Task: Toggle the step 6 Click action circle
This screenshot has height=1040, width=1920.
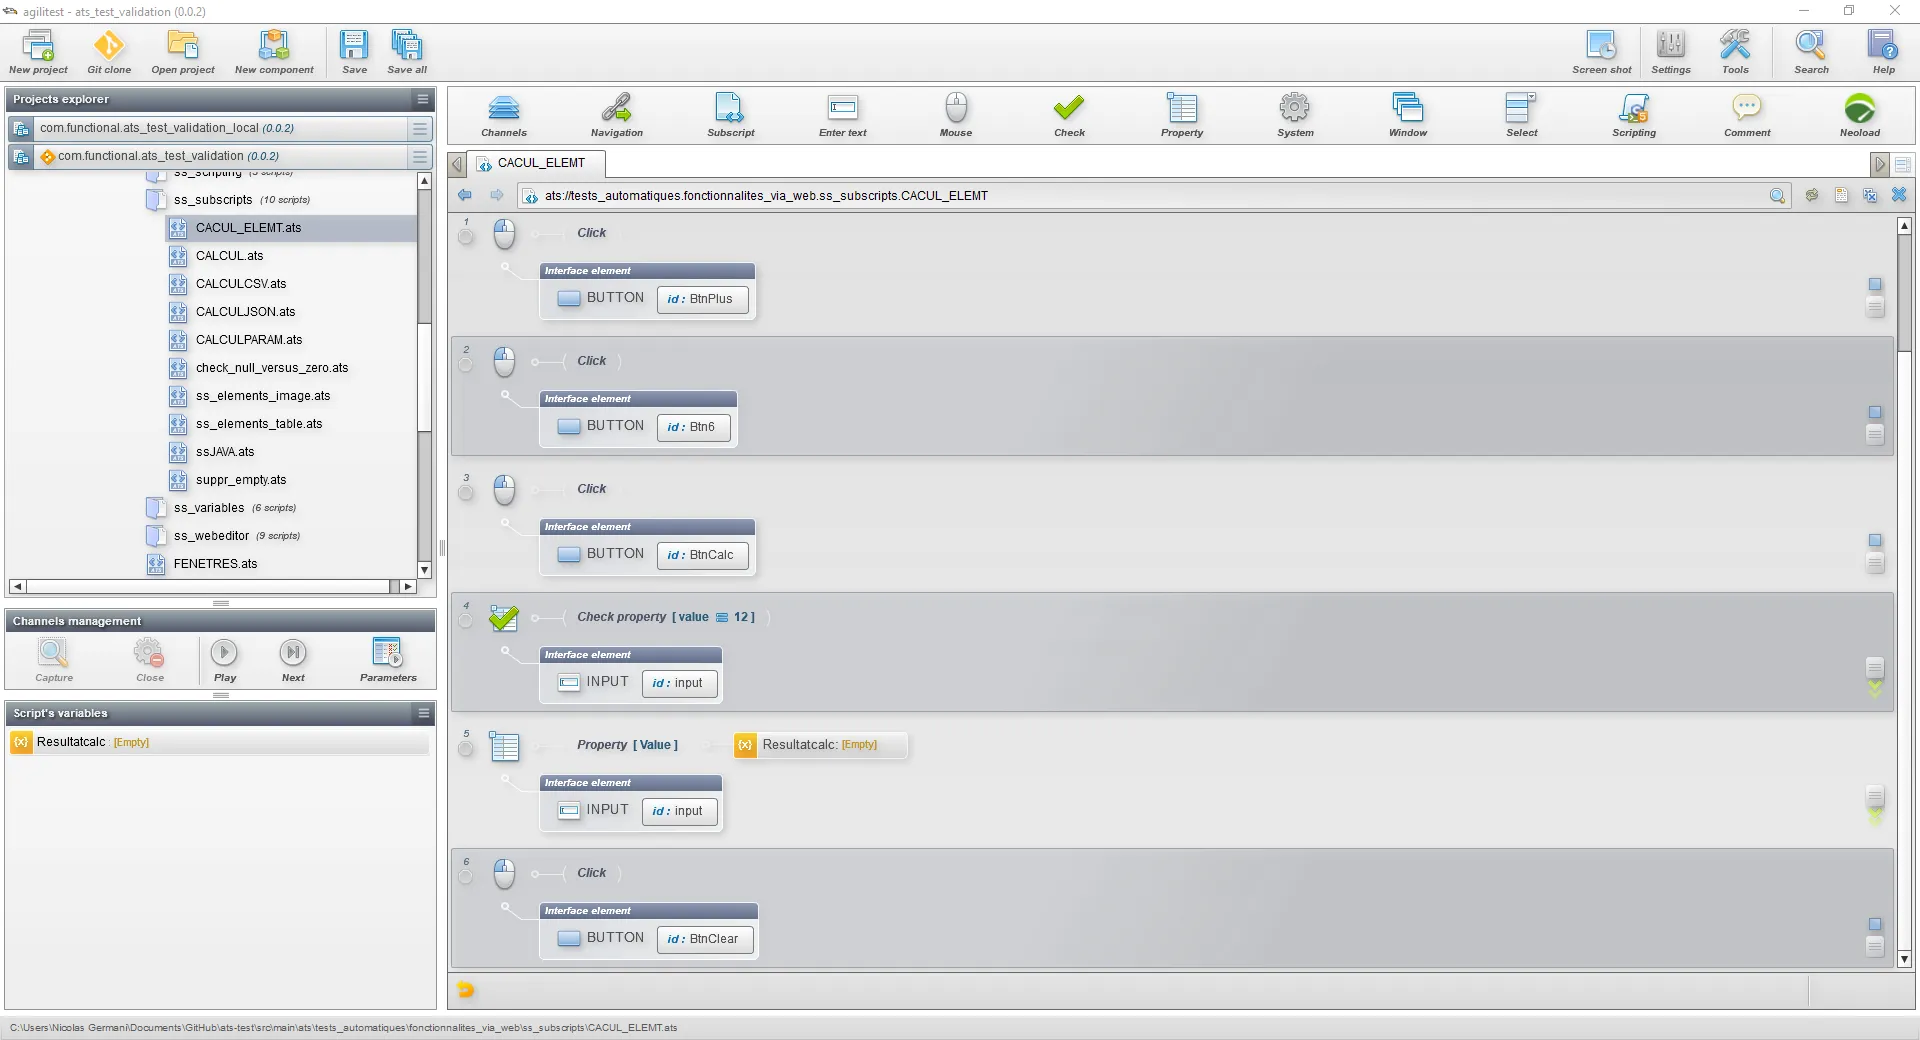Action: 466,877
